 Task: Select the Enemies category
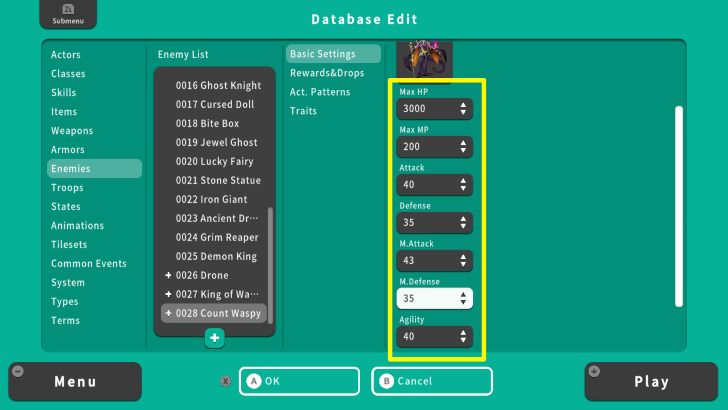click(x=95, y=169)
